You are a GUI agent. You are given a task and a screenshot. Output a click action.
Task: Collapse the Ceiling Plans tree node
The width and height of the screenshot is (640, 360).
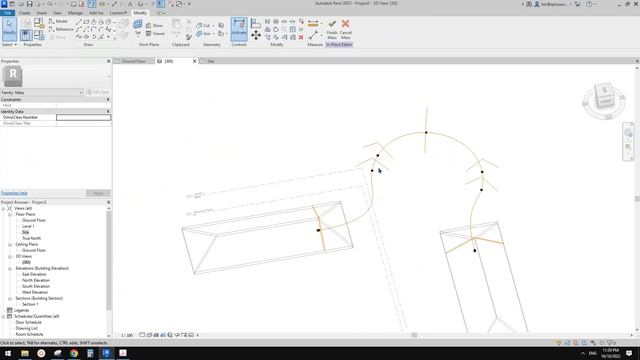coord(10,244)
